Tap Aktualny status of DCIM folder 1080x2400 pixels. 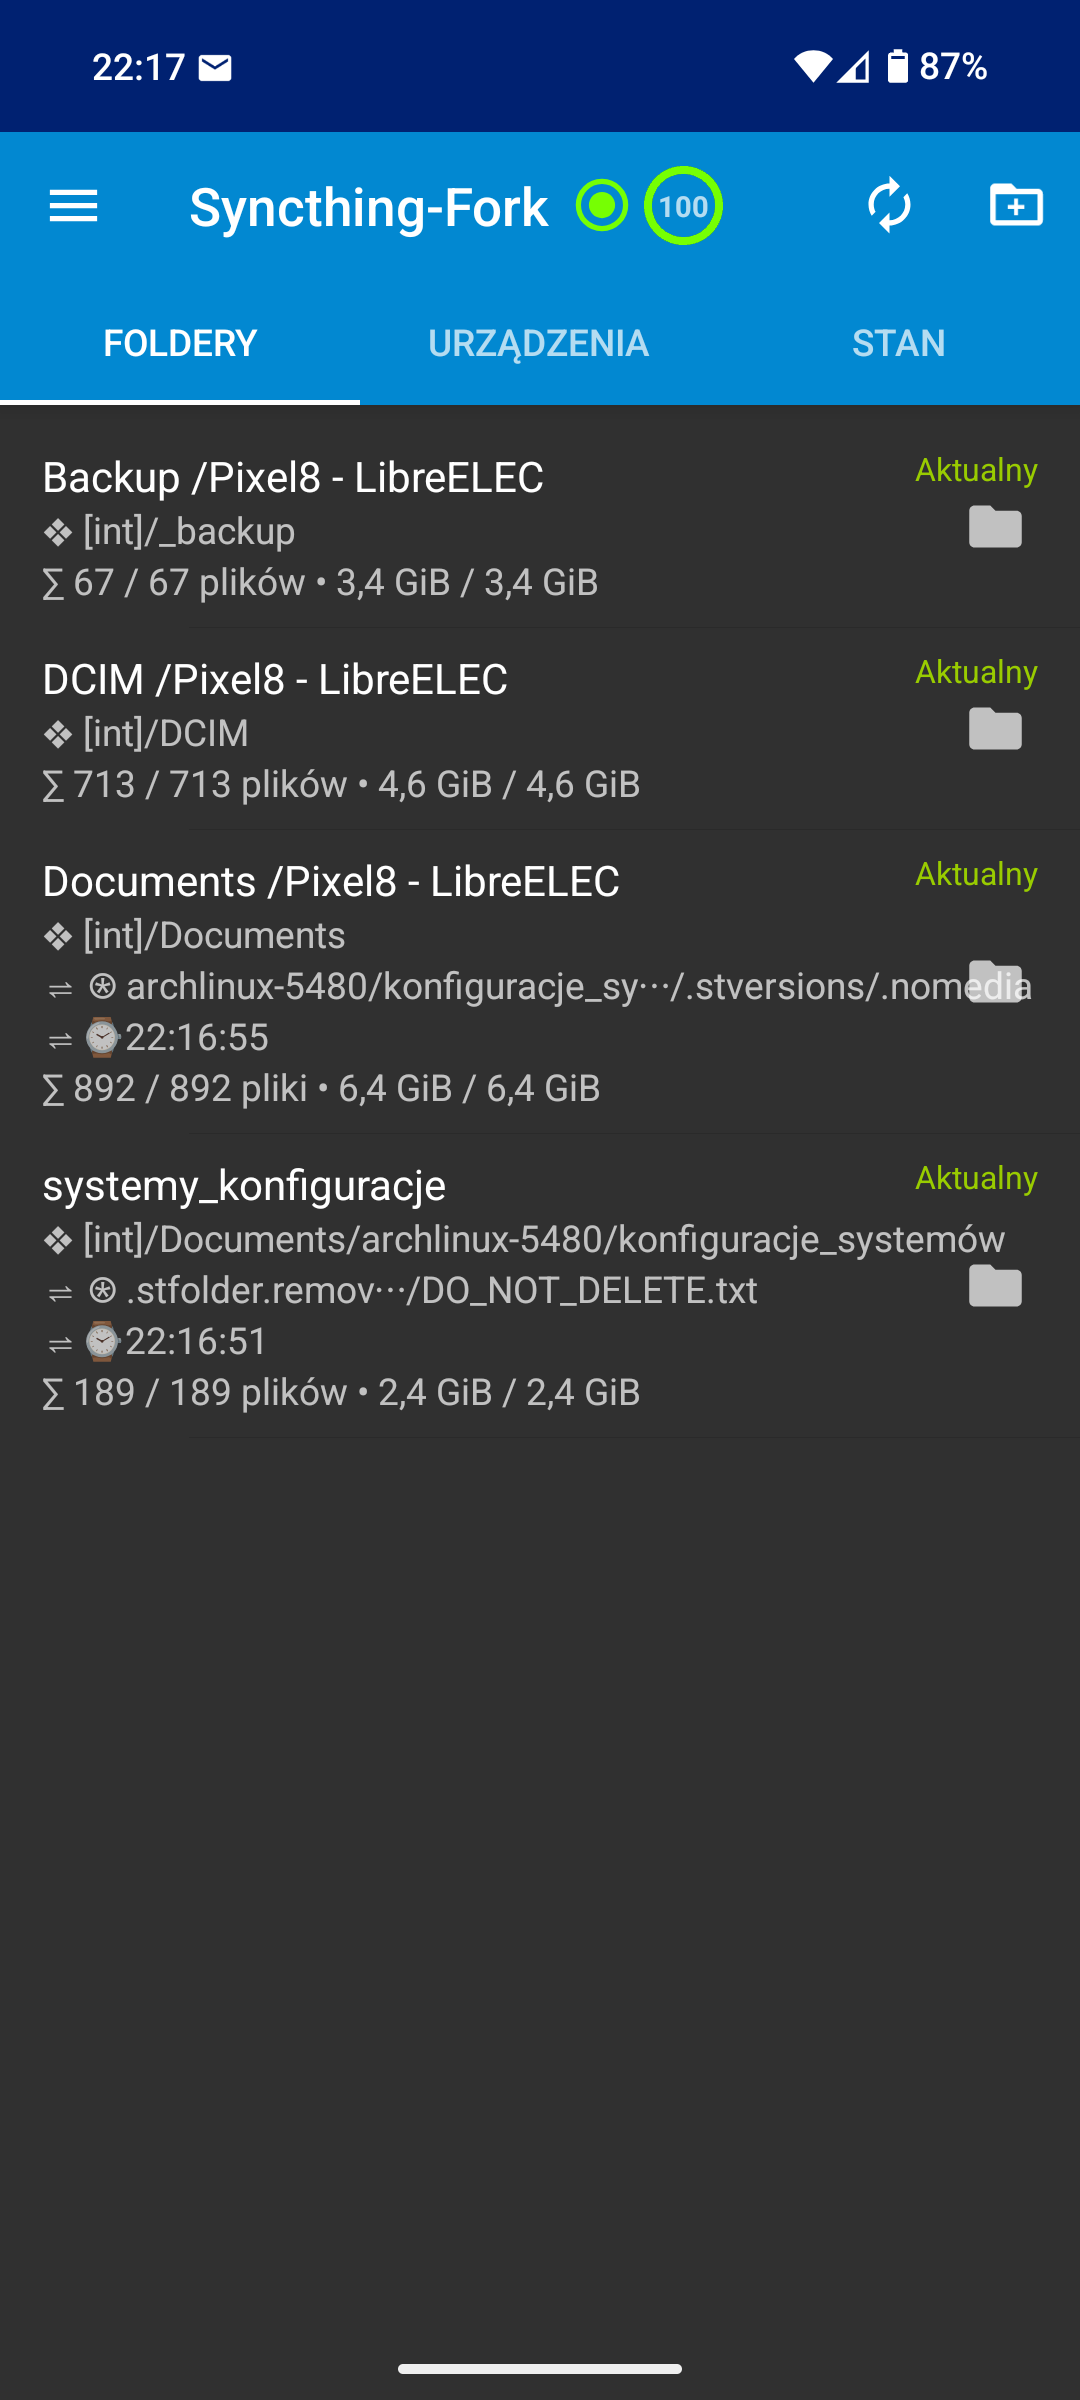point(976,672)
